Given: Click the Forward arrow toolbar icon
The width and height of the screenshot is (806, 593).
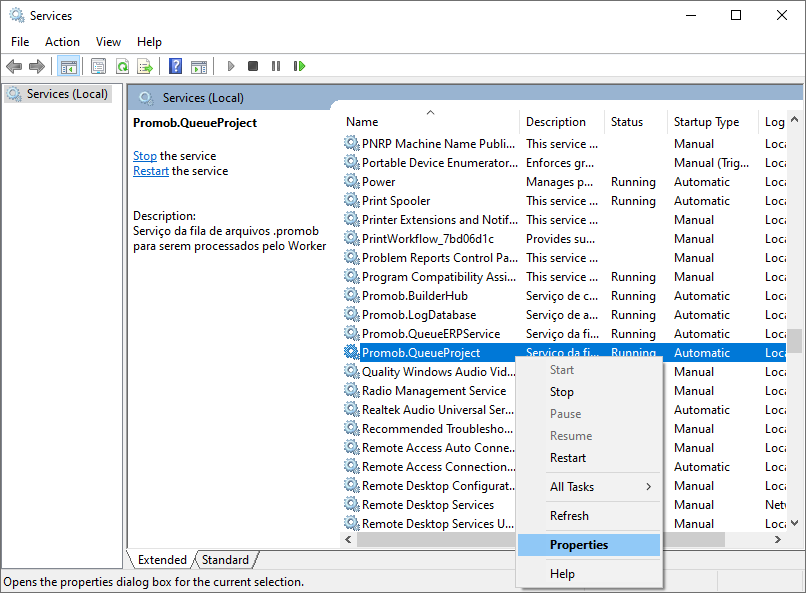Looking at the screenshot, I should tap(37, 66).
